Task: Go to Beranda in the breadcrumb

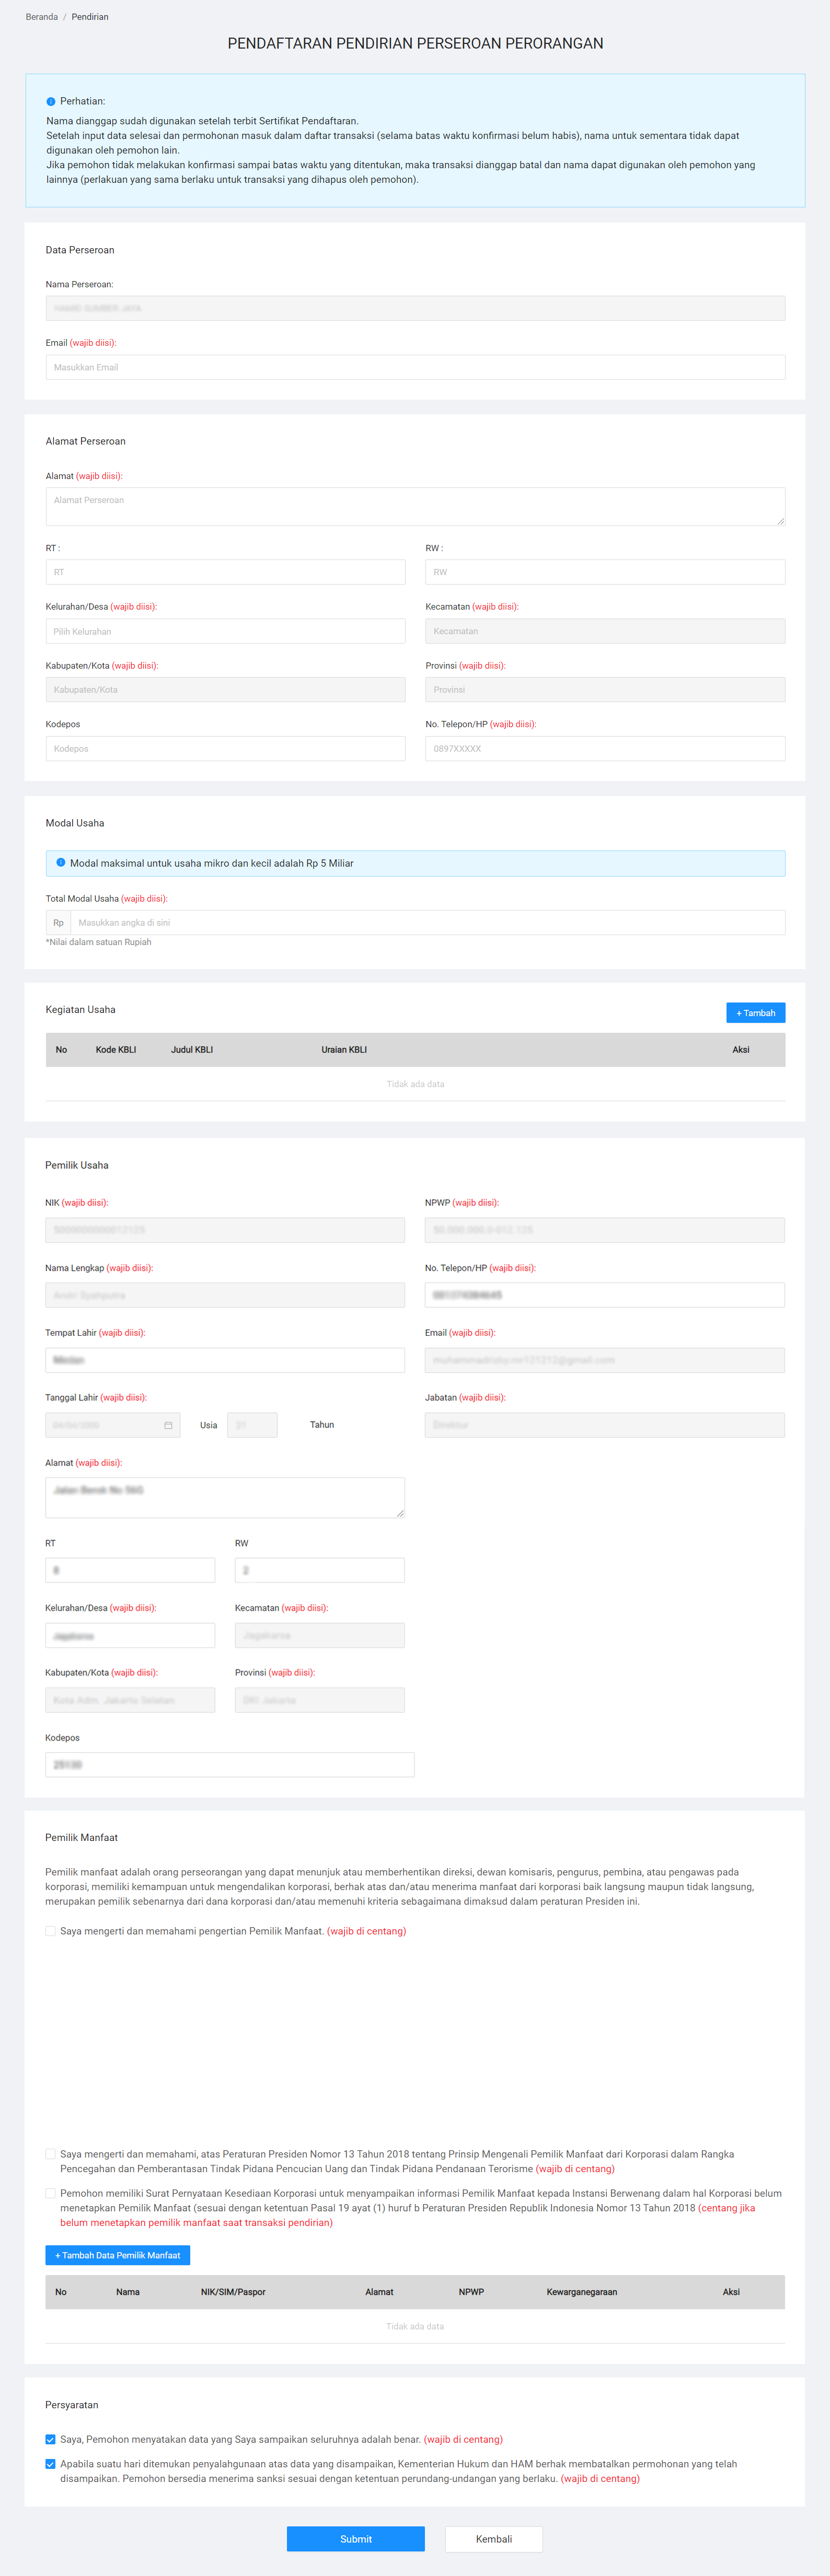Action: coord(41,17)
